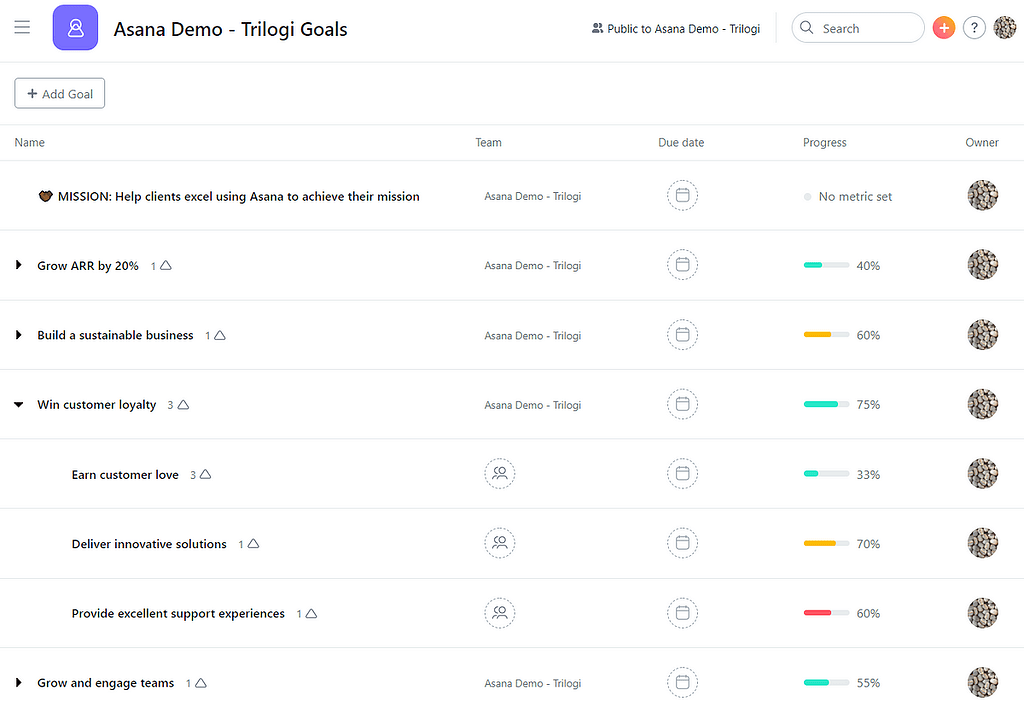
Task: Click sub-goal triangle icon beside Earn customer love
Action: coord(205,474)
